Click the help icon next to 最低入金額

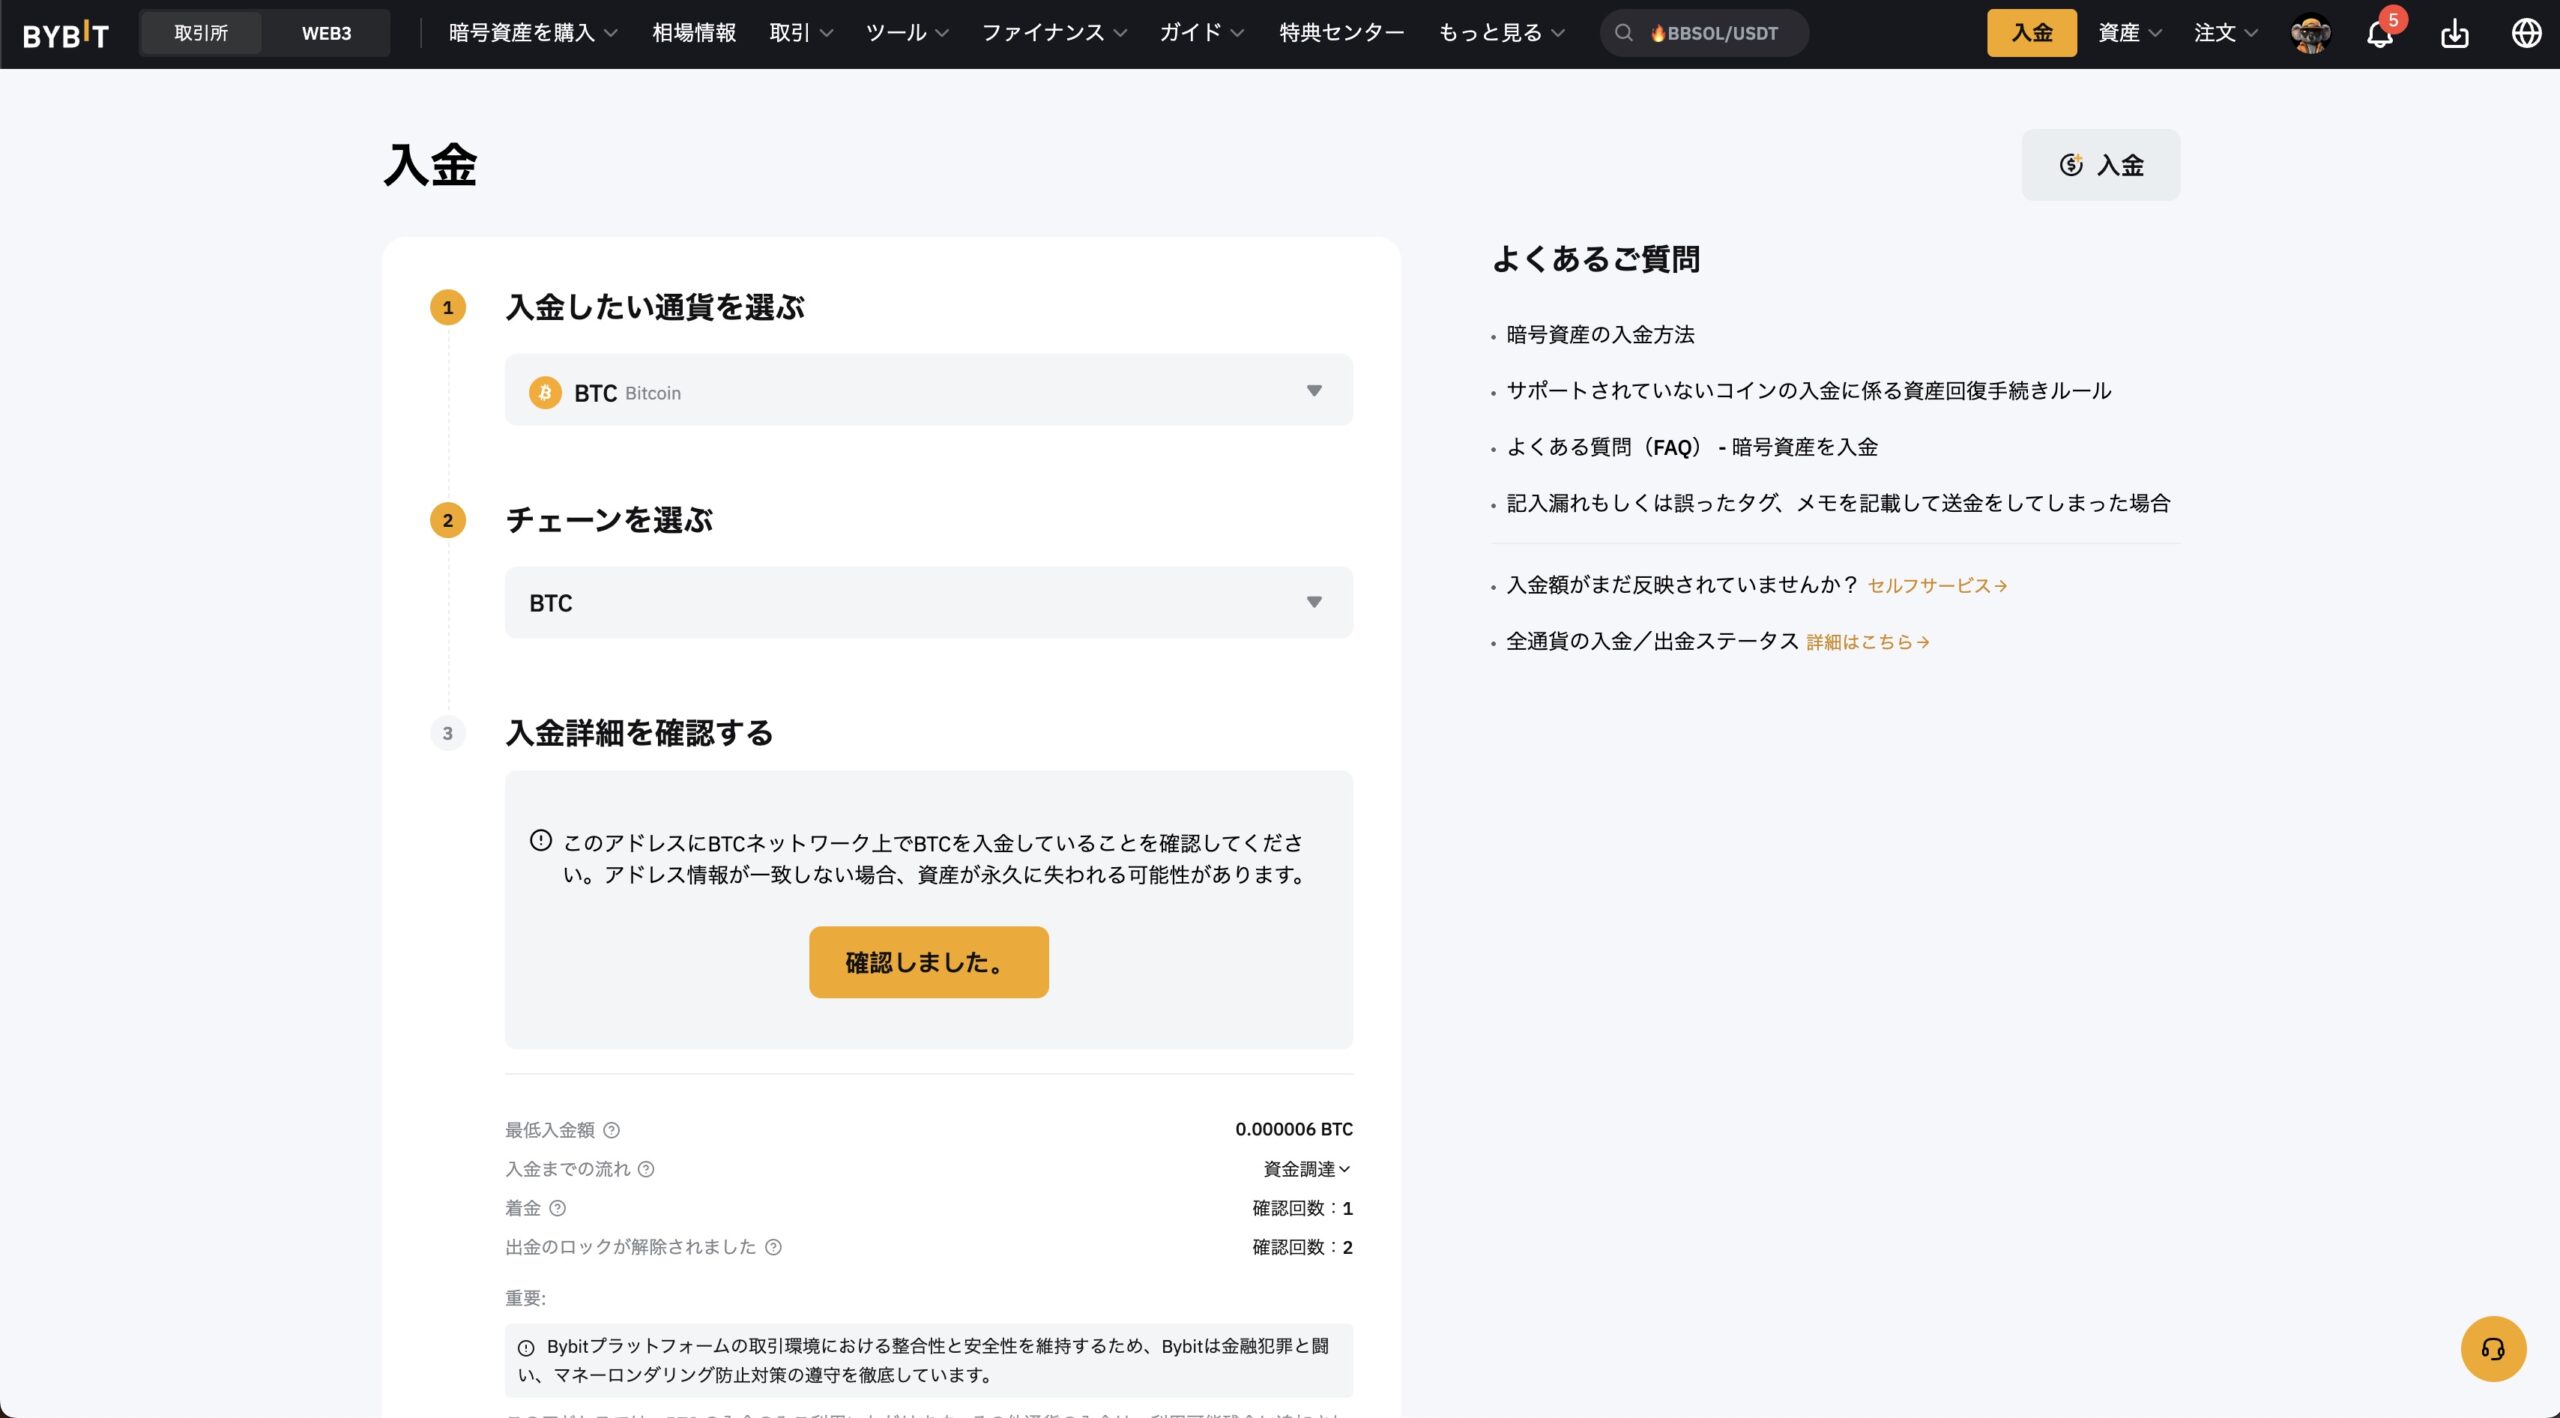click(x=610, y=1131)
